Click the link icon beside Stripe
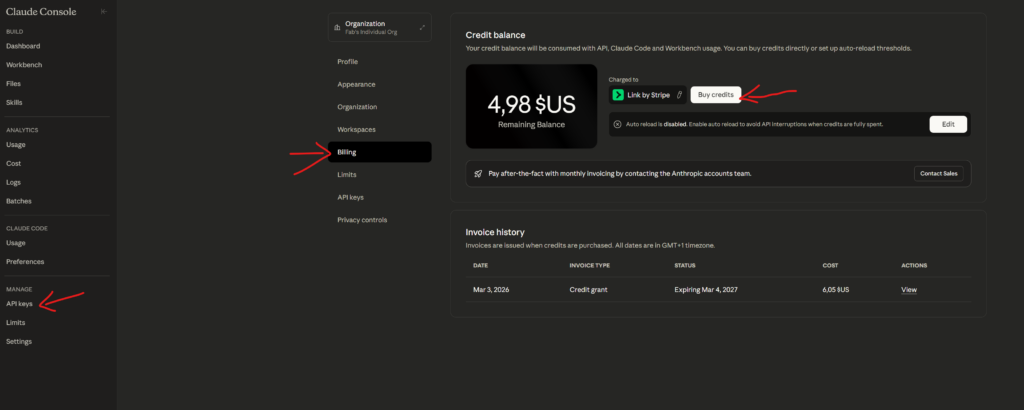This screenshot has height=410, width=1024. [x=680, y=95]
